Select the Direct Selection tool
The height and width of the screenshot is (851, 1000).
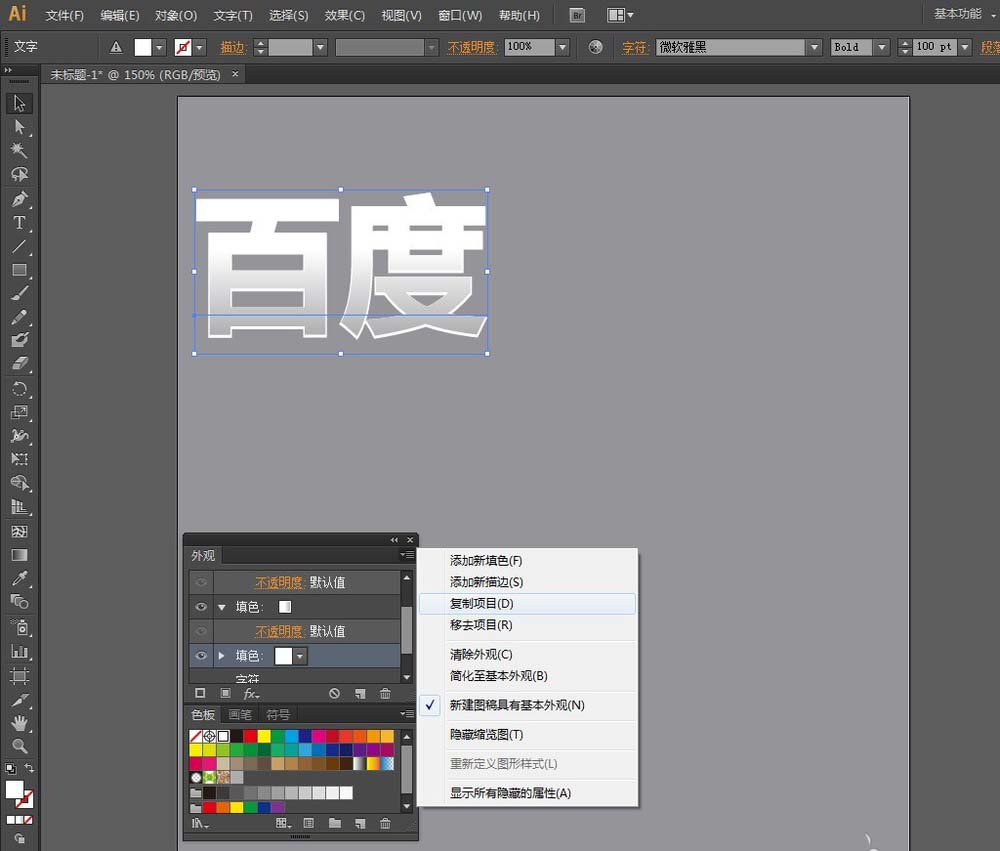click(19, 127)
